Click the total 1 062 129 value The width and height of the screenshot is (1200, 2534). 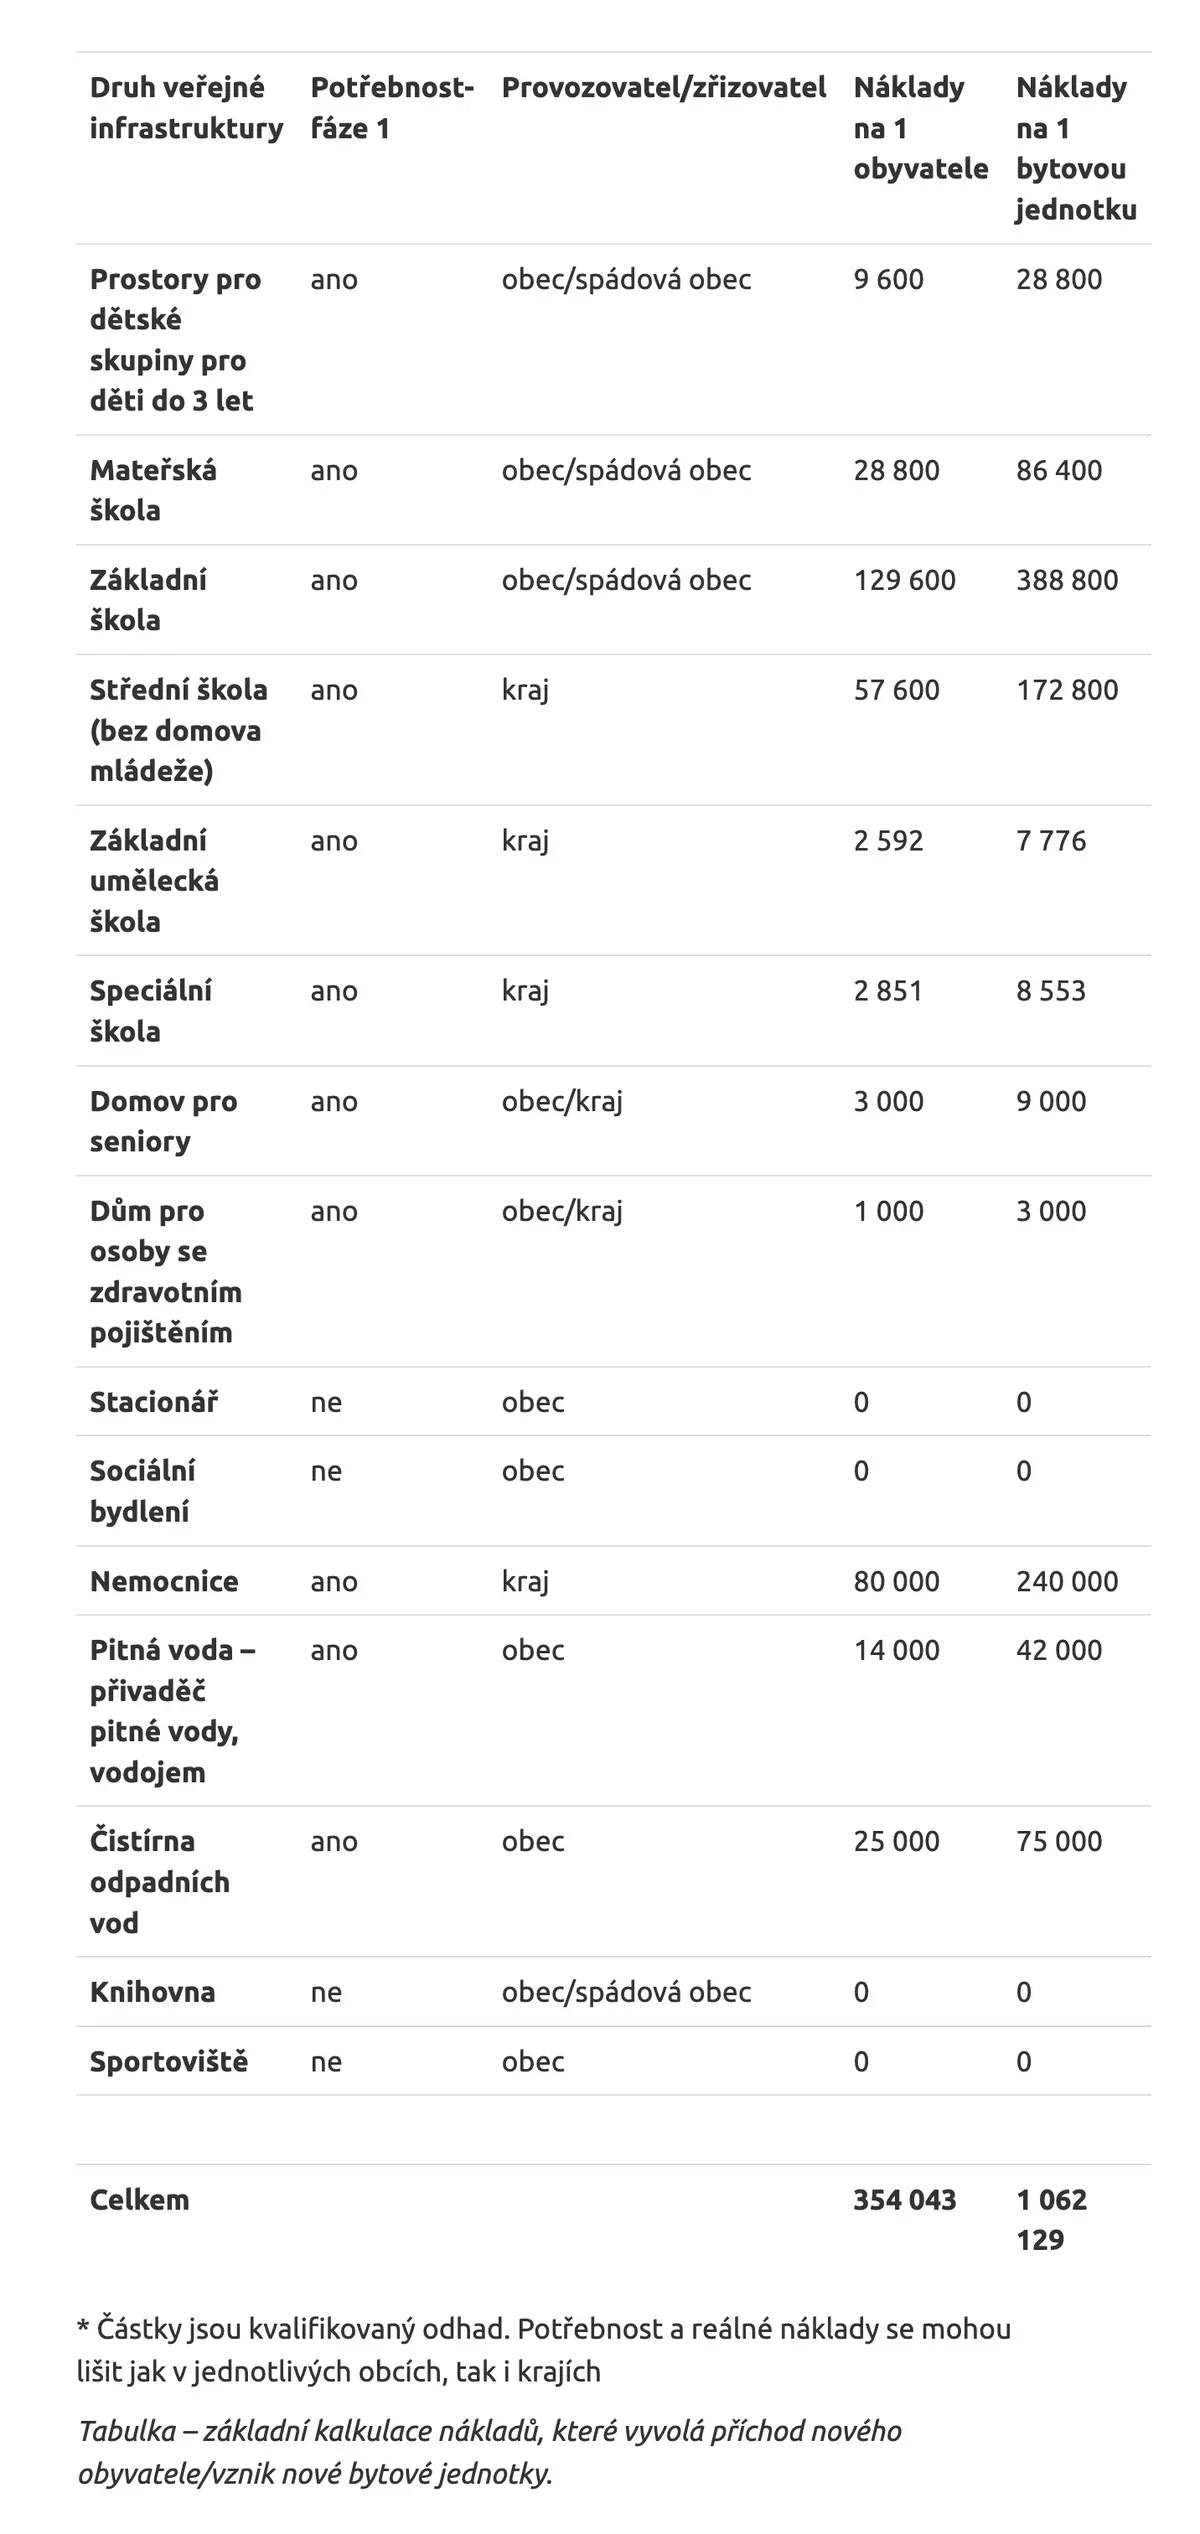coord(1051,2219)
